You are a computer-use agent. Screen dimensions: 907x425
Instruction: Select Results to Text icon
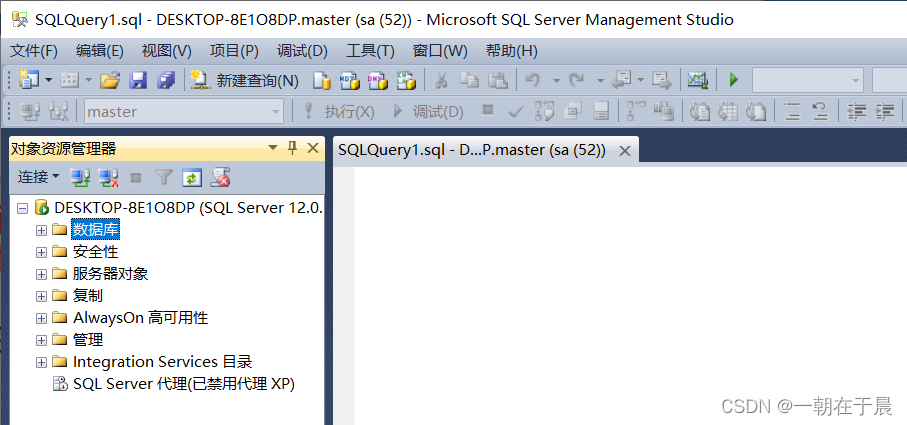point(699,111)
